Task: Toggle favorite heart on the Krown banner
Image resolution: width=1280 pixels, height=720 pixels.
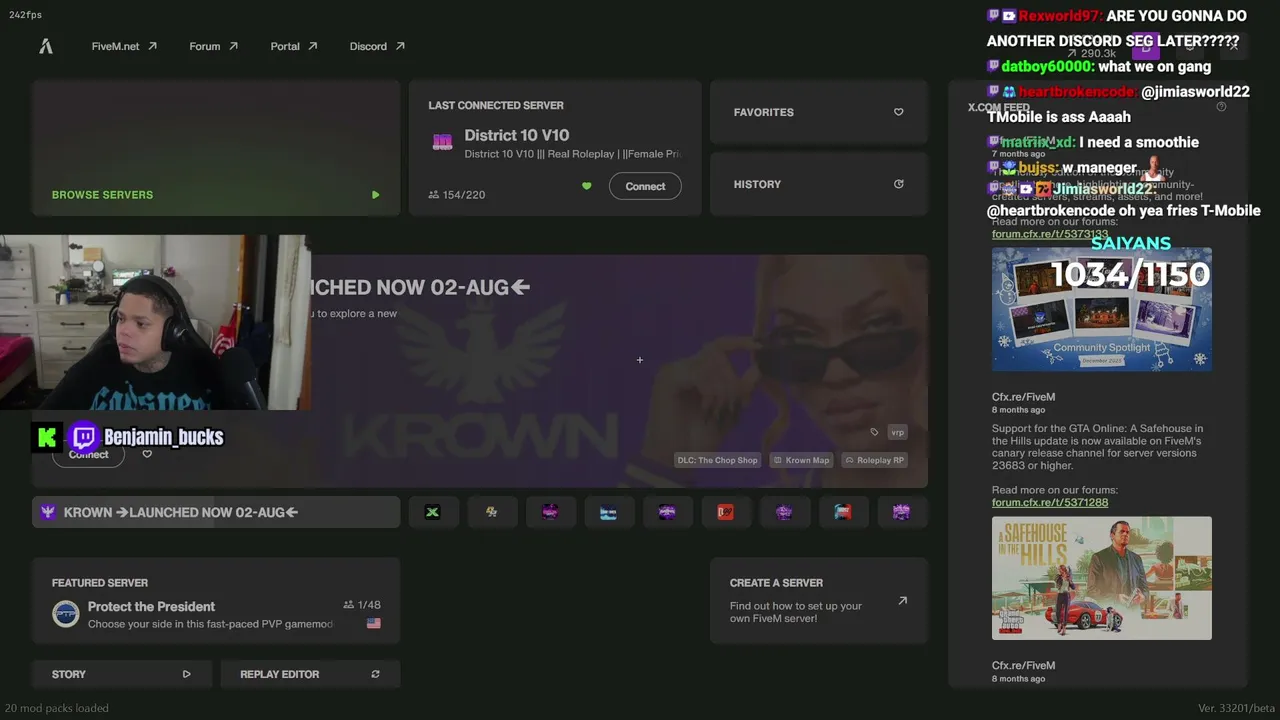Action: coord(147,454)
